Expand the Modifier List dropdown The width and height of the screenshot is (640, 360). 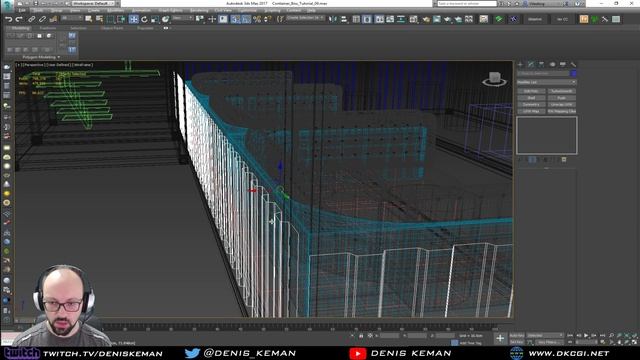547,82
